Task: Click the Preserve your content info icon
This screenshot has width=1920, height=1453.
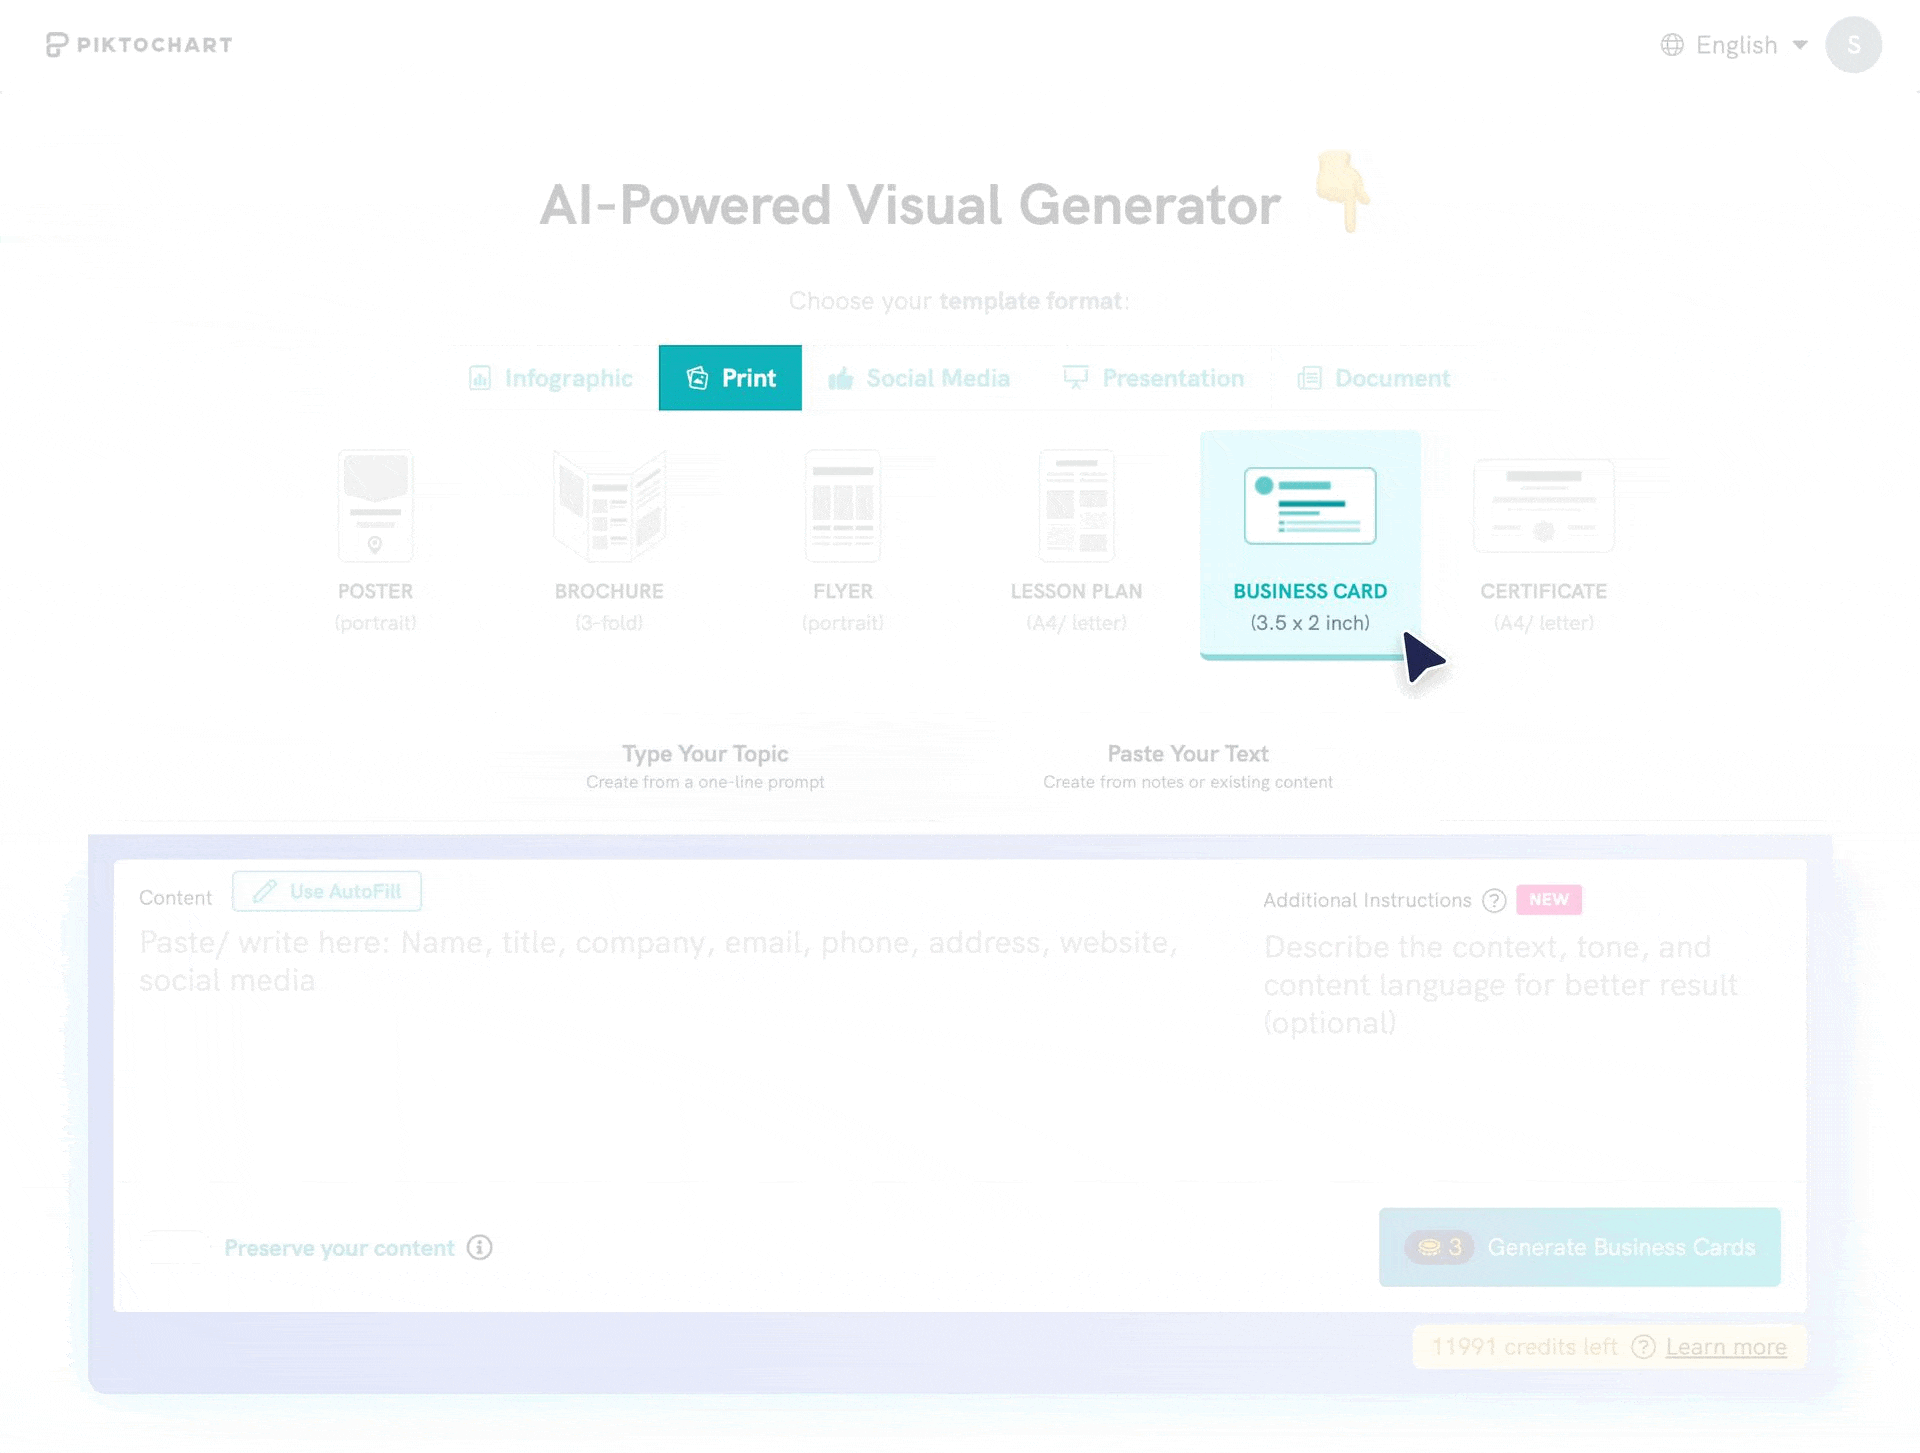Action: pyautogui.click(x=480, y=1247)
